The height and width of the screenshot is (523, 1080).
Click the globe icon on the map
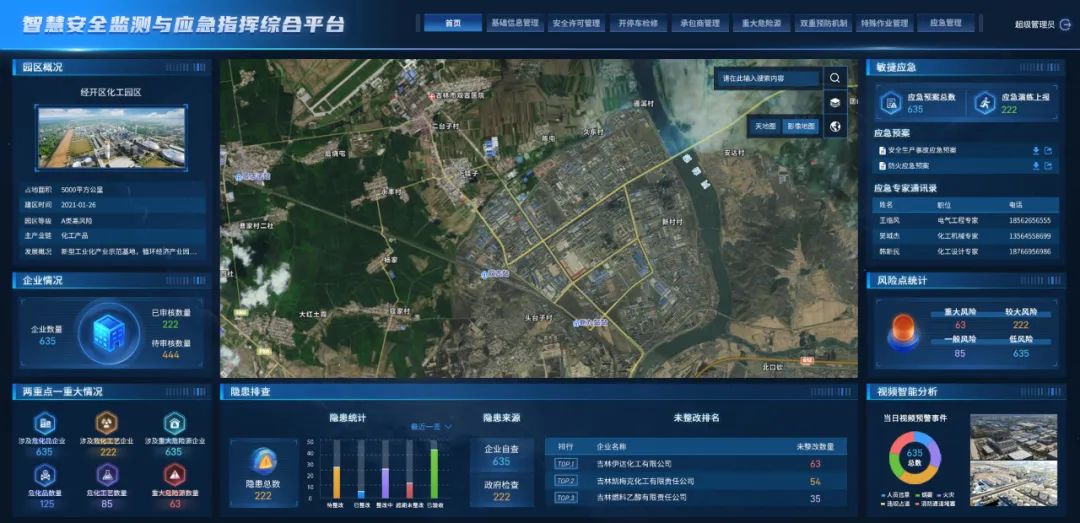835,126
